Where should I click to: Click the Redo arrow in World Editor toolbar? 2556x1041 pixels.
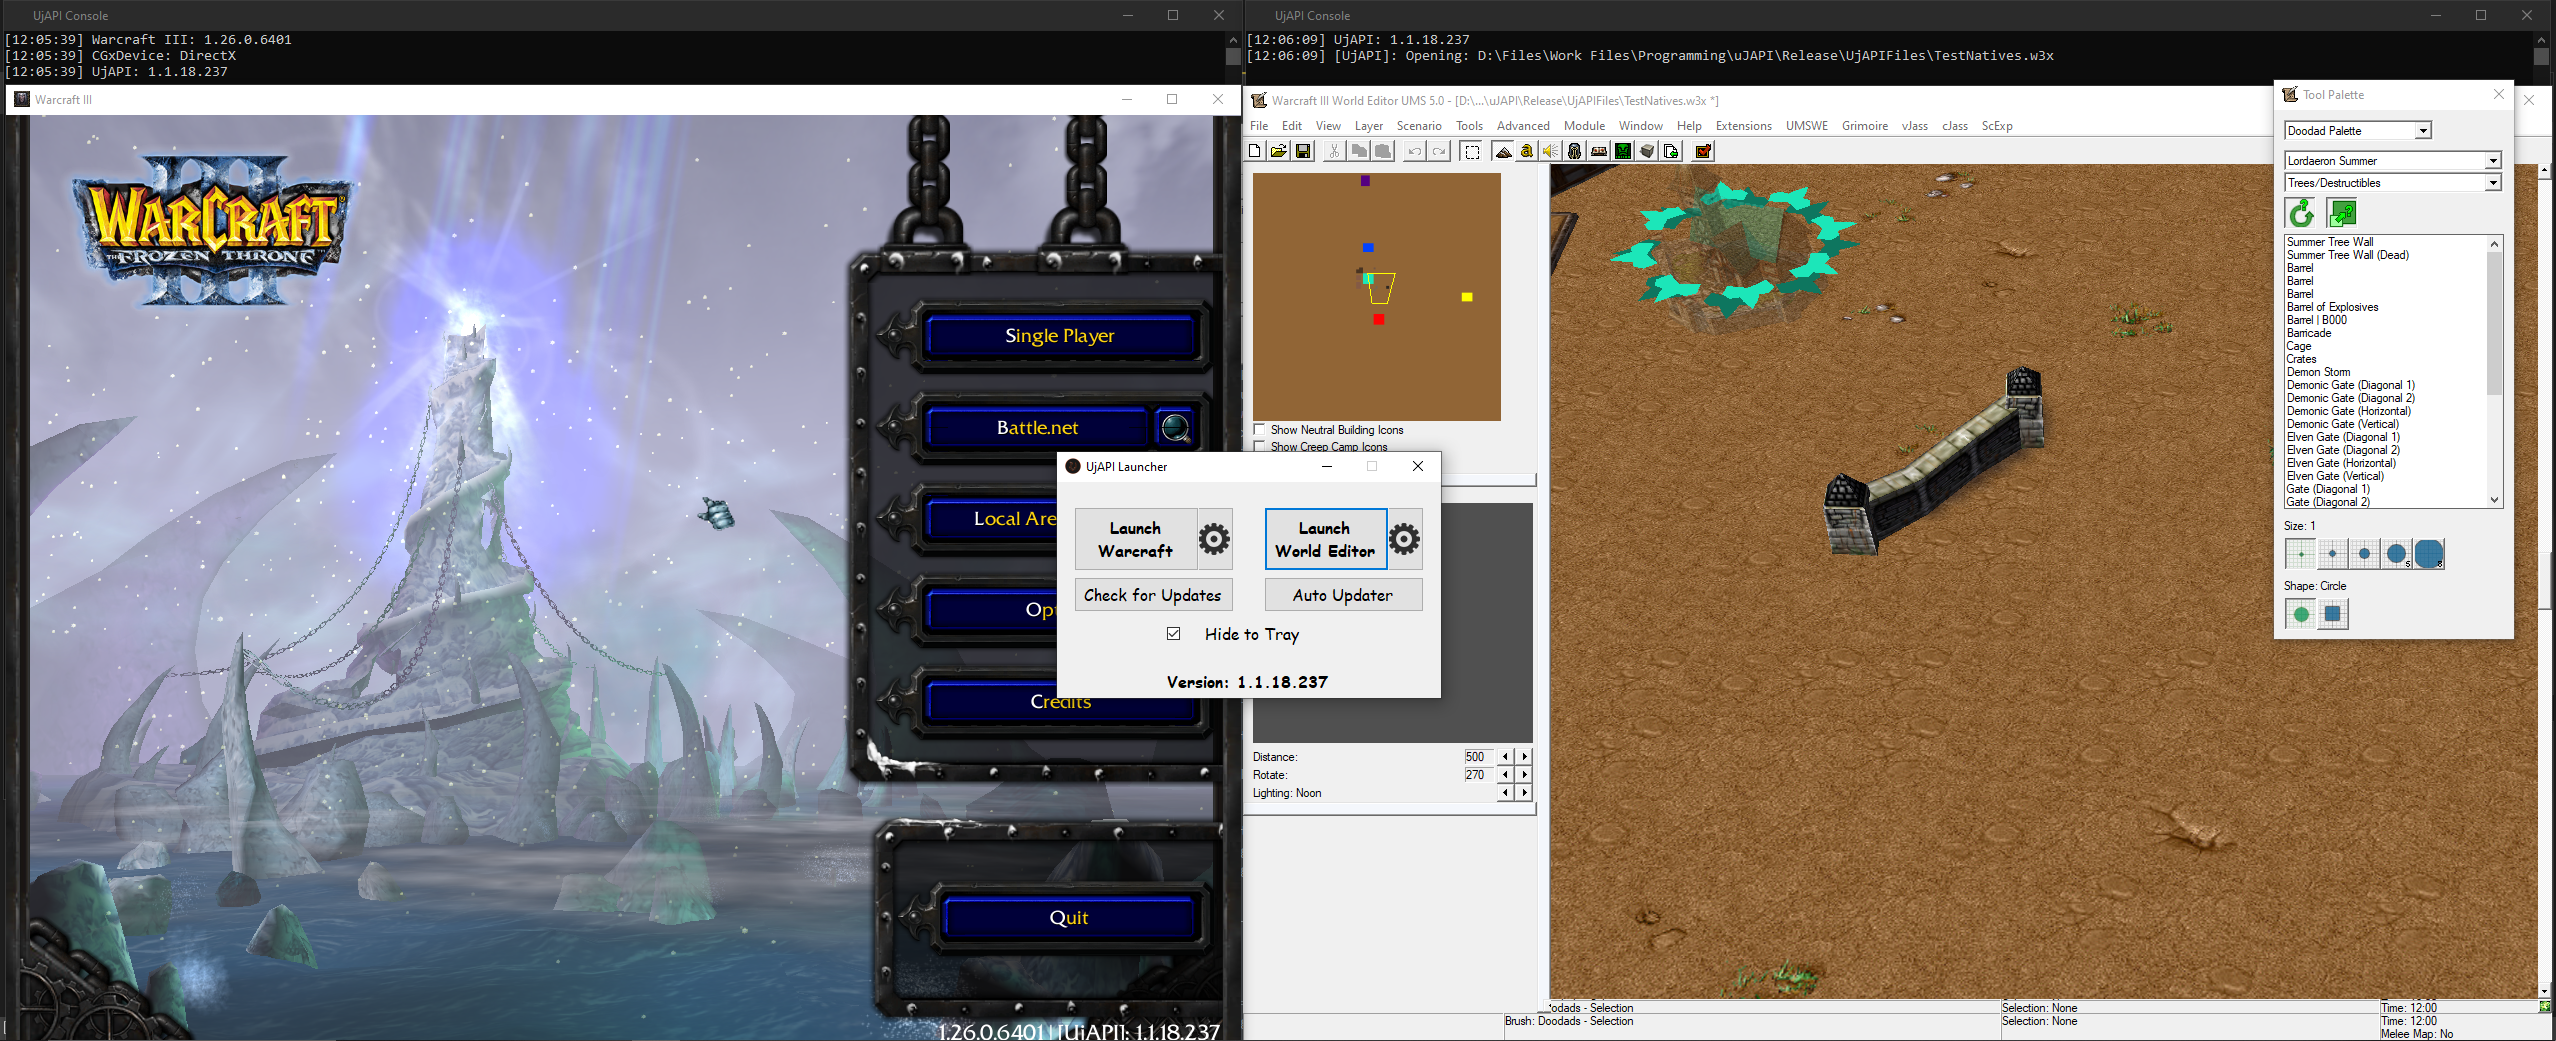point(1439,151)
